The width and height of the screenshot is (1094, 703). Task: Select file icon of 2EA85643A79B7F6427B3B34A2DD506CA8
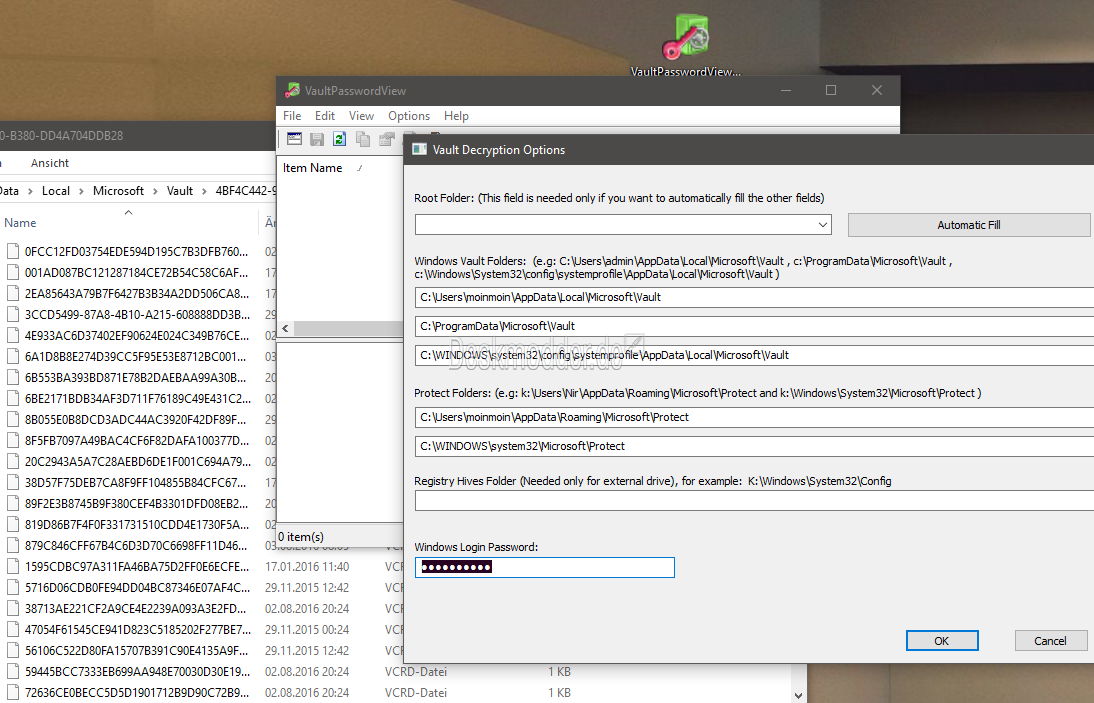click(x=13, y=293)
